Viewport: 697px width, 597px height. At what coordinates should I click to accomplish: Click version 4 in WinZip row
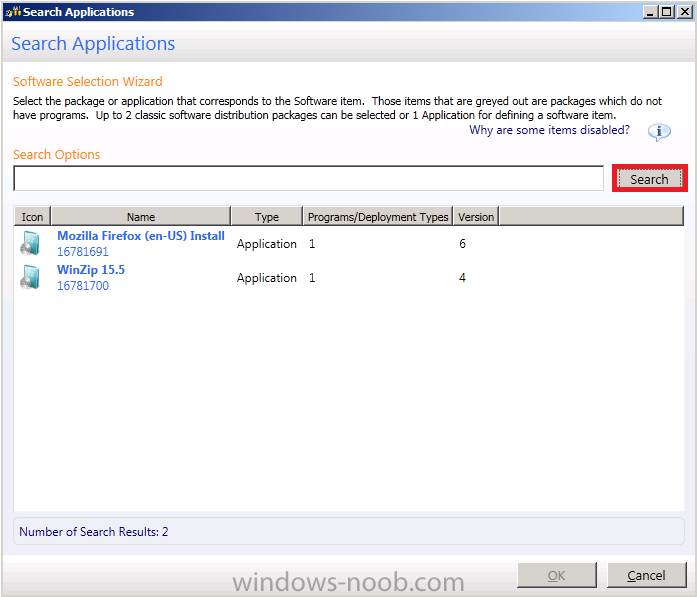[x=462, y=278]
